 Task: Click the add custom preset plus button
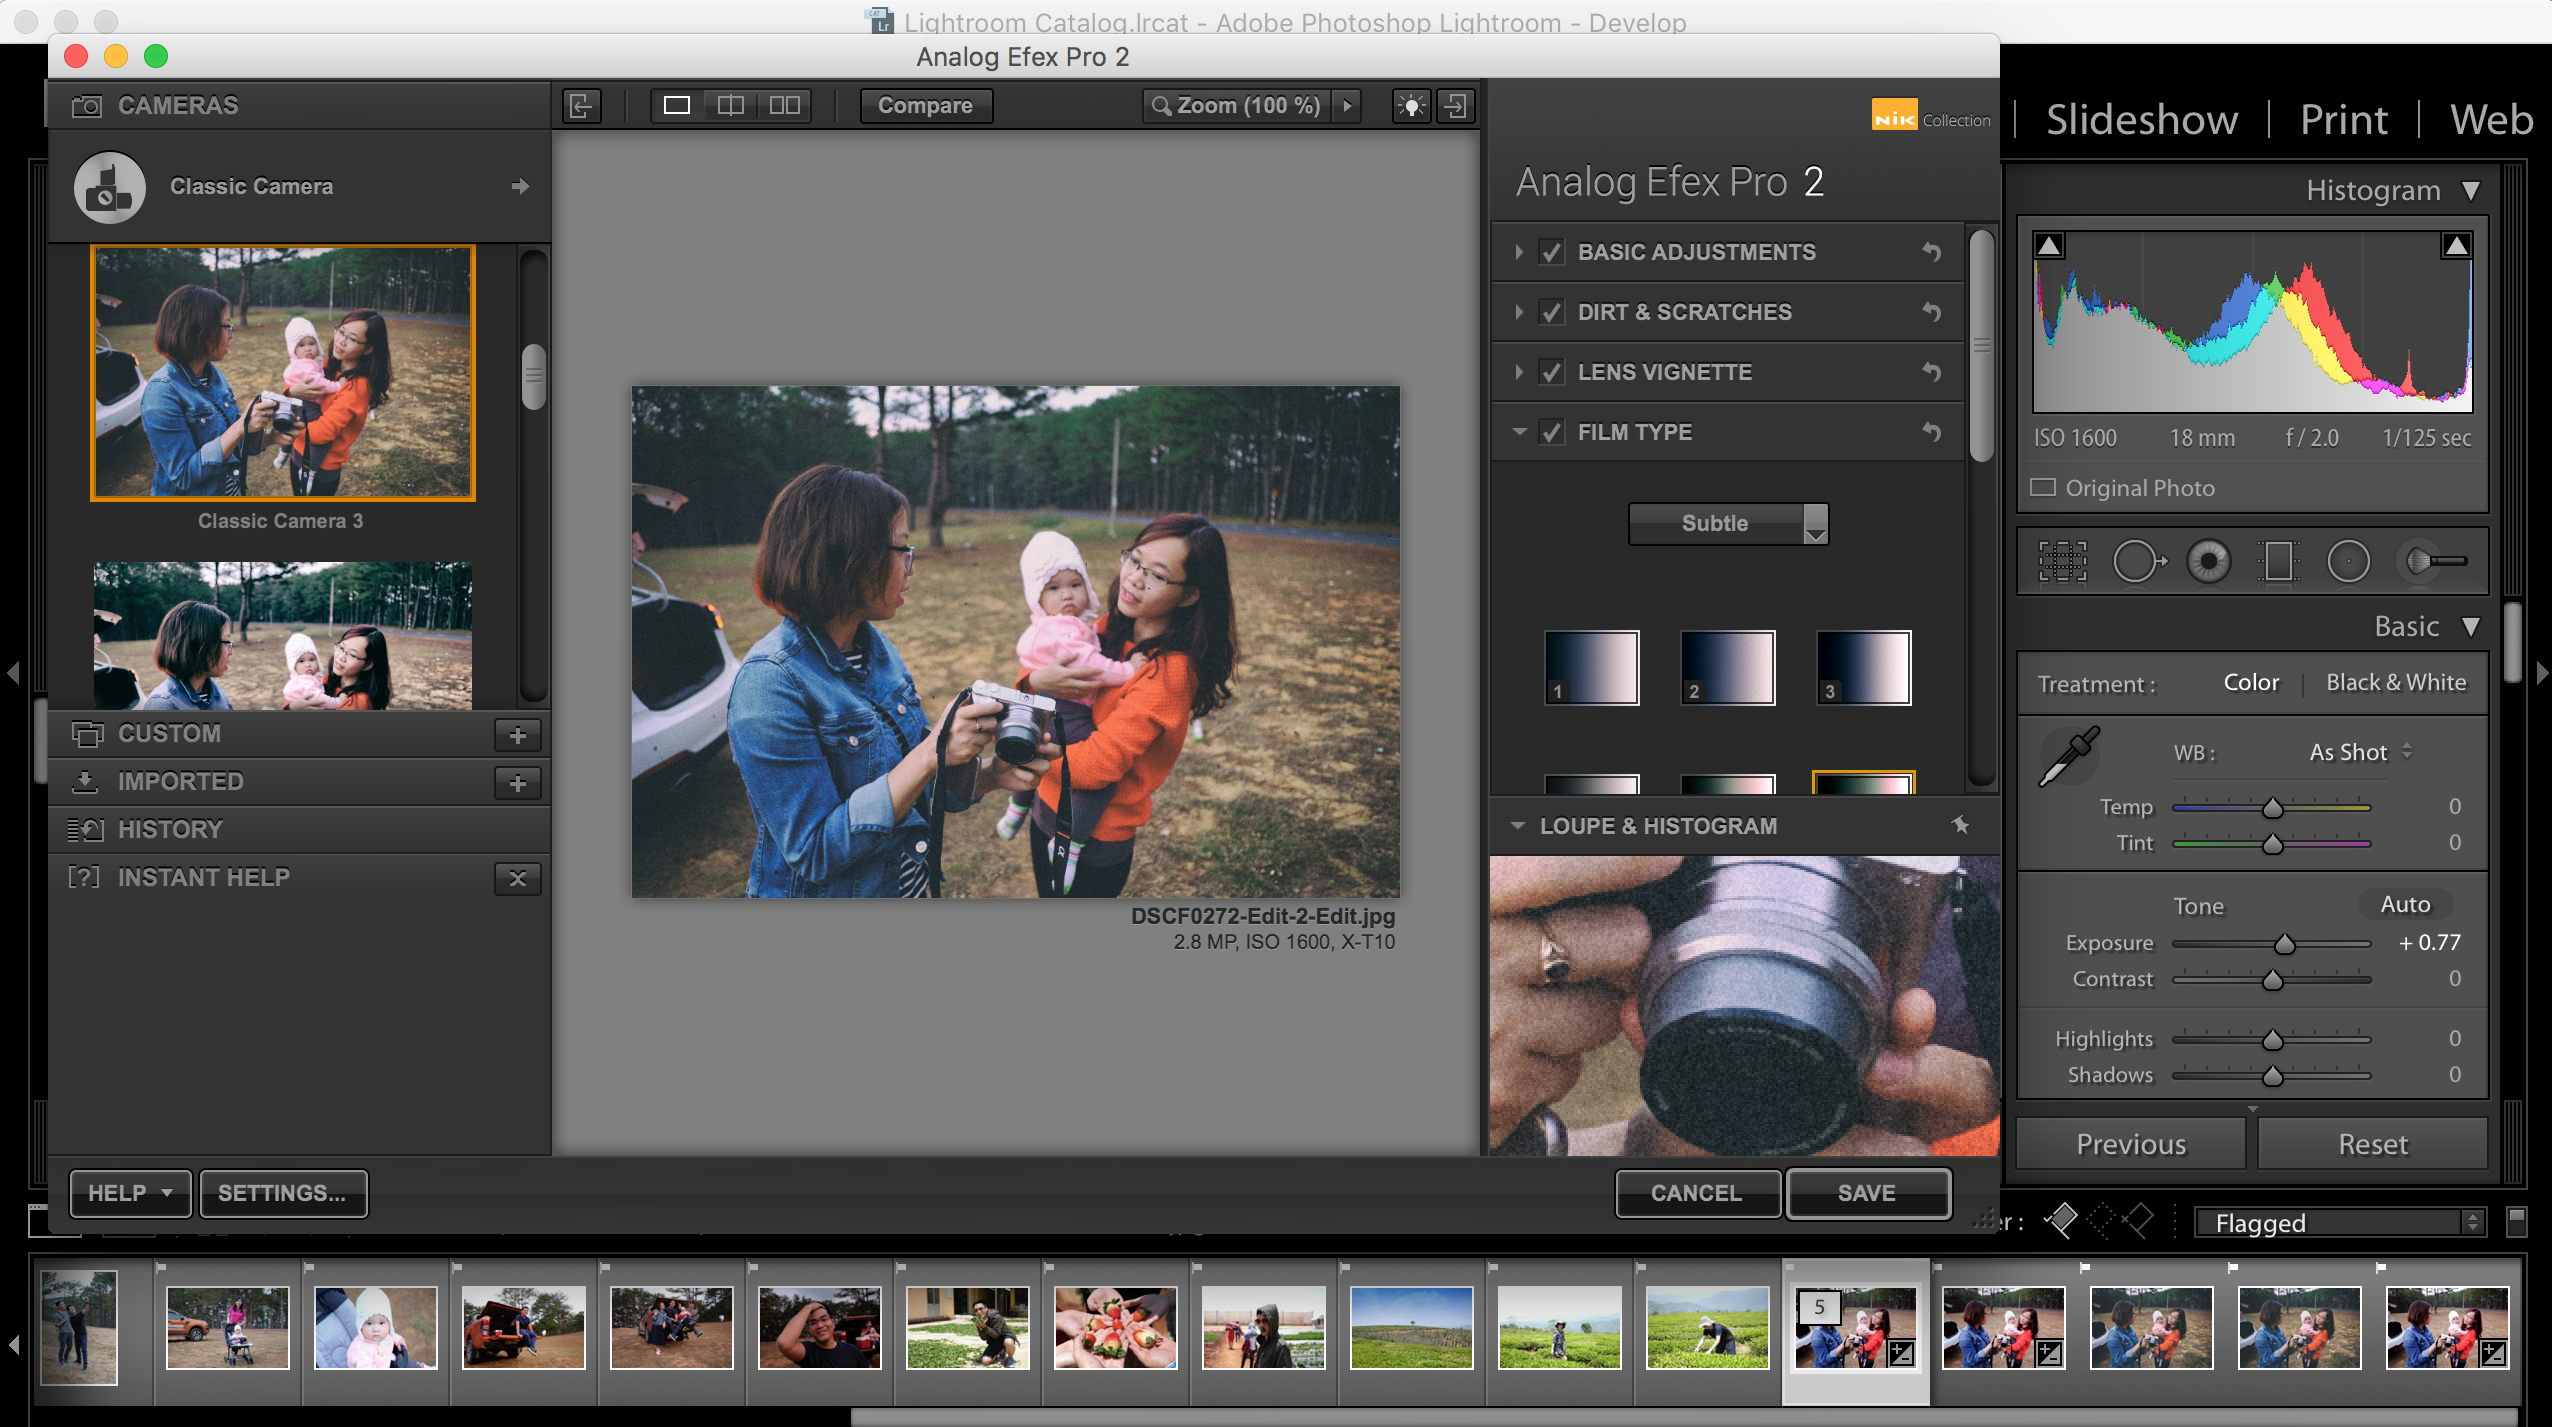point(517,735)
